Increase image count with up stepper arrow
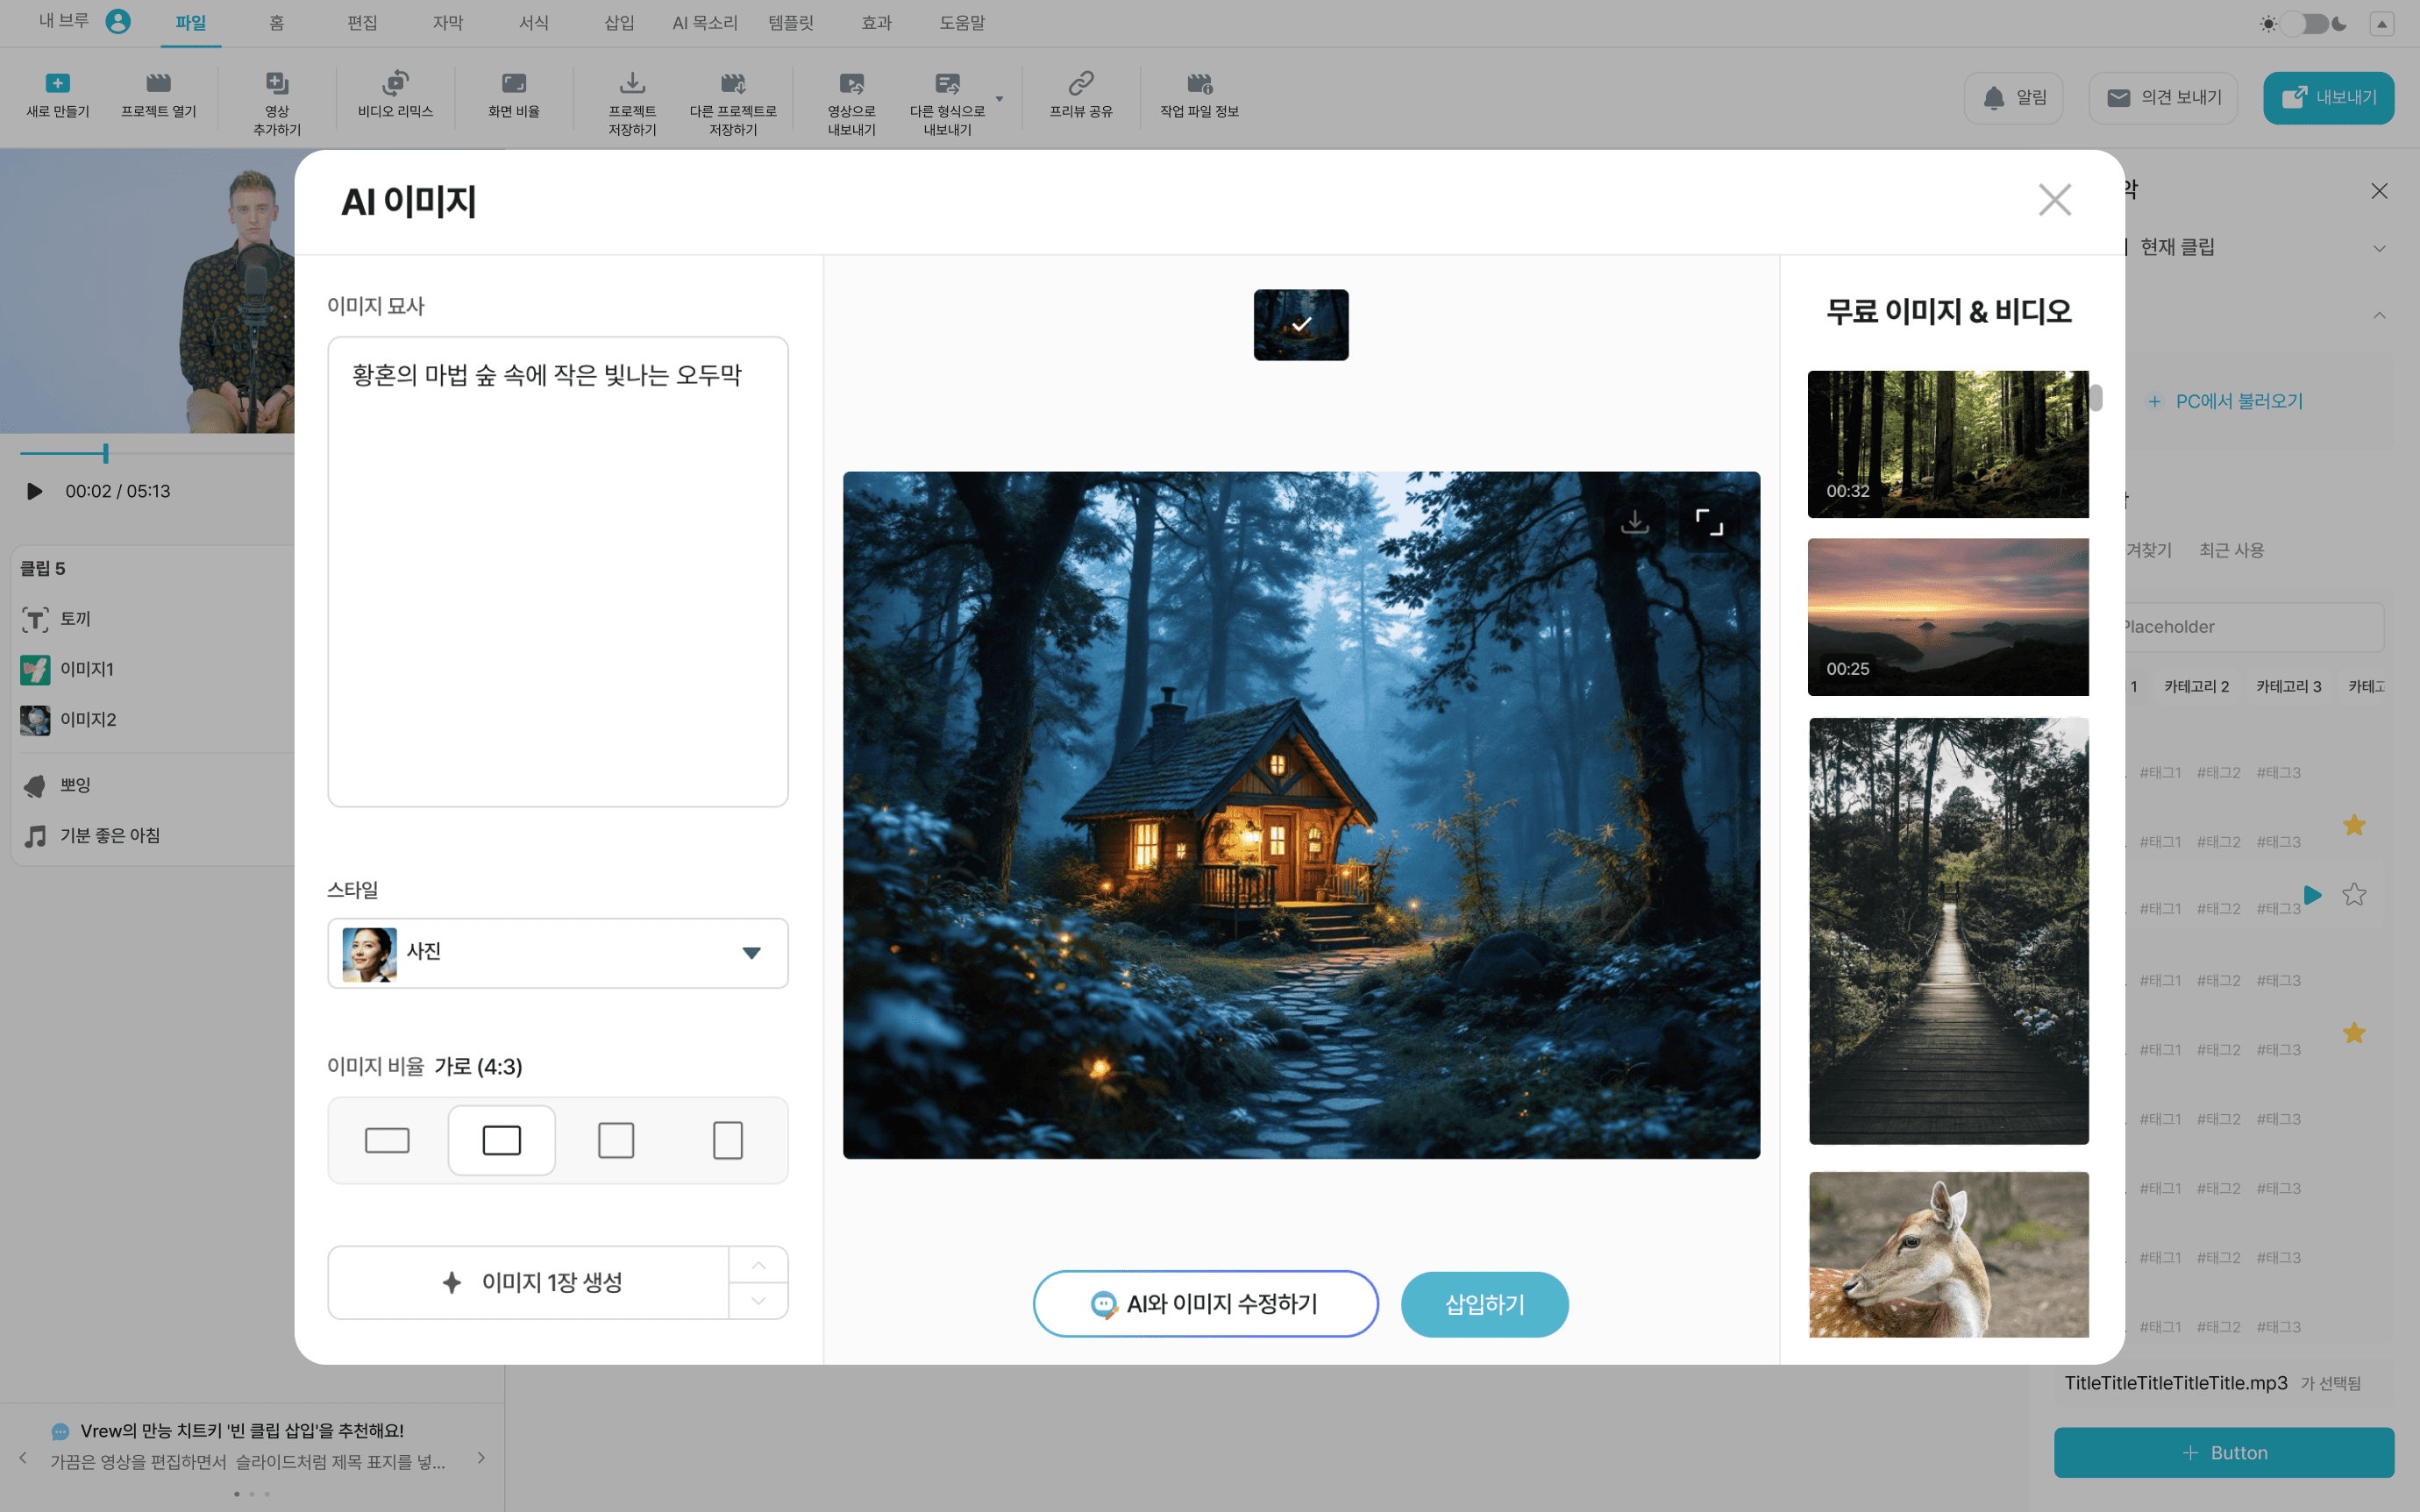Screen dimensions: 2420x1512 tap(758, 1265)
